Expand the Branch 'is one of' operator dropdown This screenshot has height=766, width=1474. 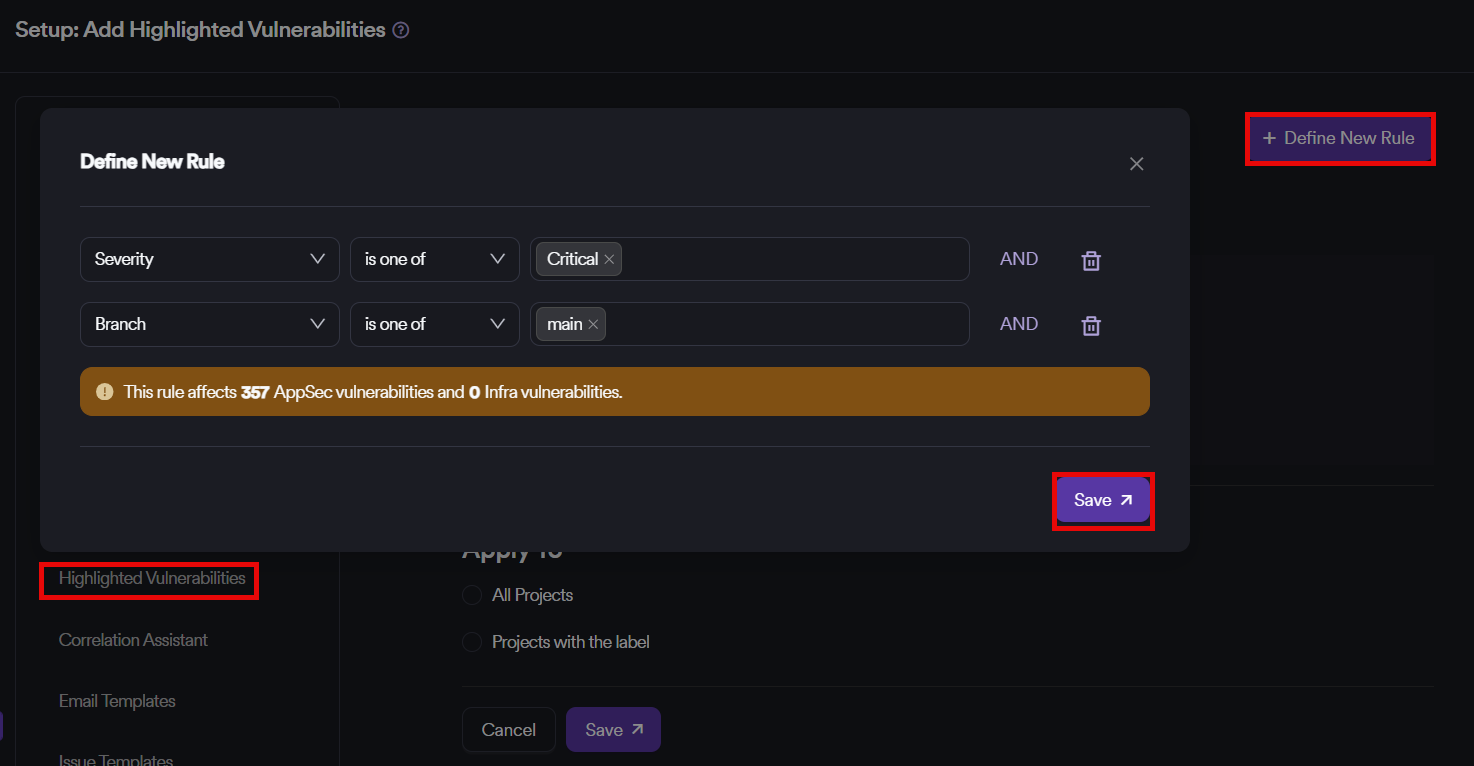[x=434, y=324]
